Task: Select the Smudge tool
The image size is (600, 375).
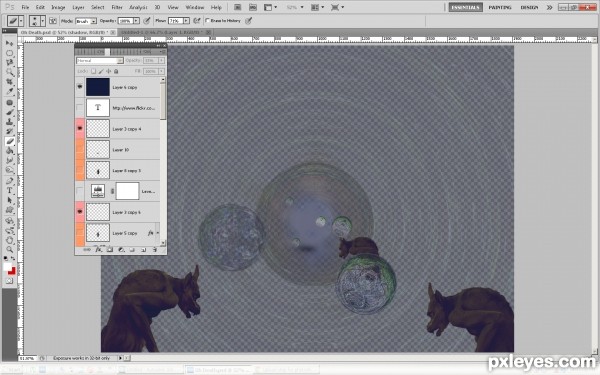Action: tap(10, 160)
